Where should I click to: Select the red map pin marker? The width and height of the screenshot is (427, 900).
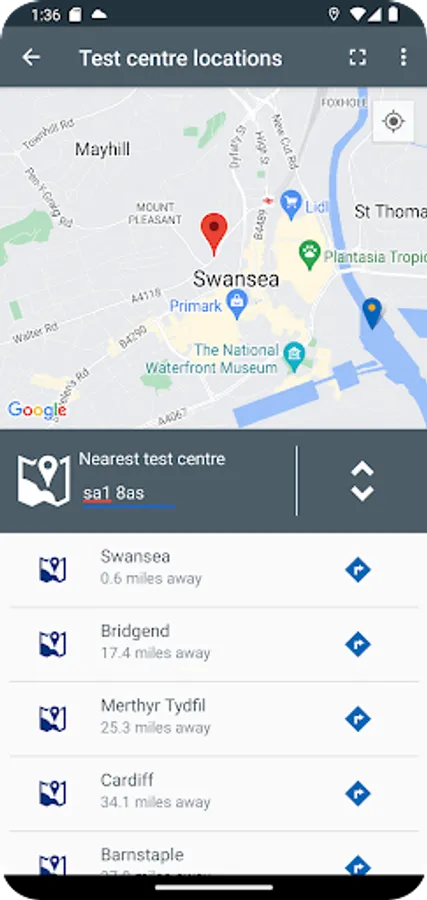[214, 234]
